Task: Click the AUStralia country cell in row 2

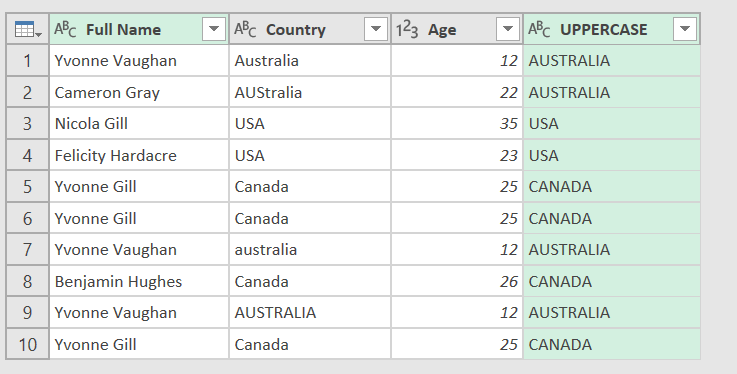Action: [x=310, y=92]
